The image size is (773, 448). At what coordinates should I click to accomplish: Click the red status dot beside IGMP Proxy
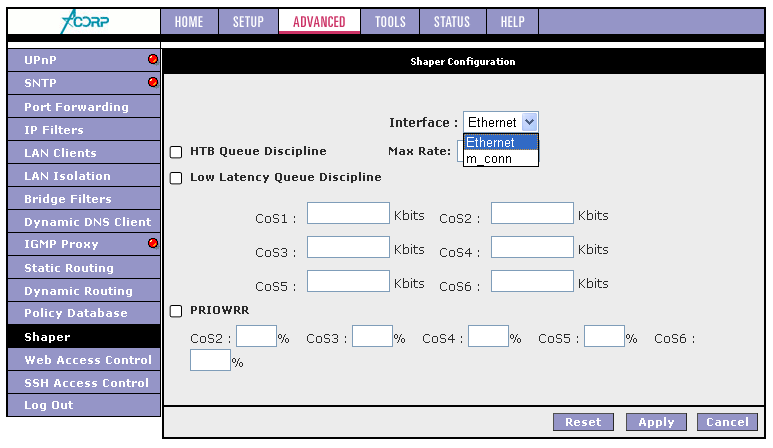(x=153, y=243)
